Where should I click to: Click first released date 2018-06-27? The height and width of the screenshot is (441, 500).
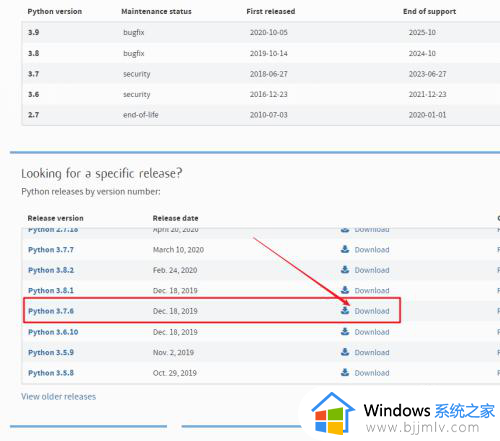point(269,74)
